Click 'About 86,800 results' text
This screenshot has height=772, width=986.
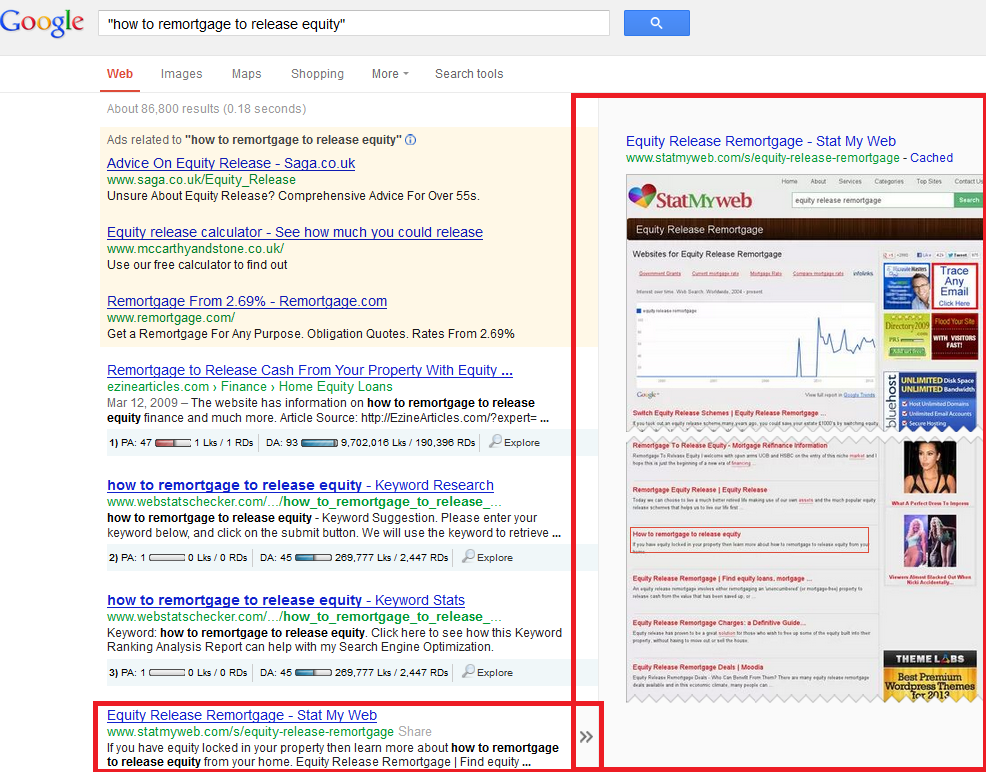point(206,109)
